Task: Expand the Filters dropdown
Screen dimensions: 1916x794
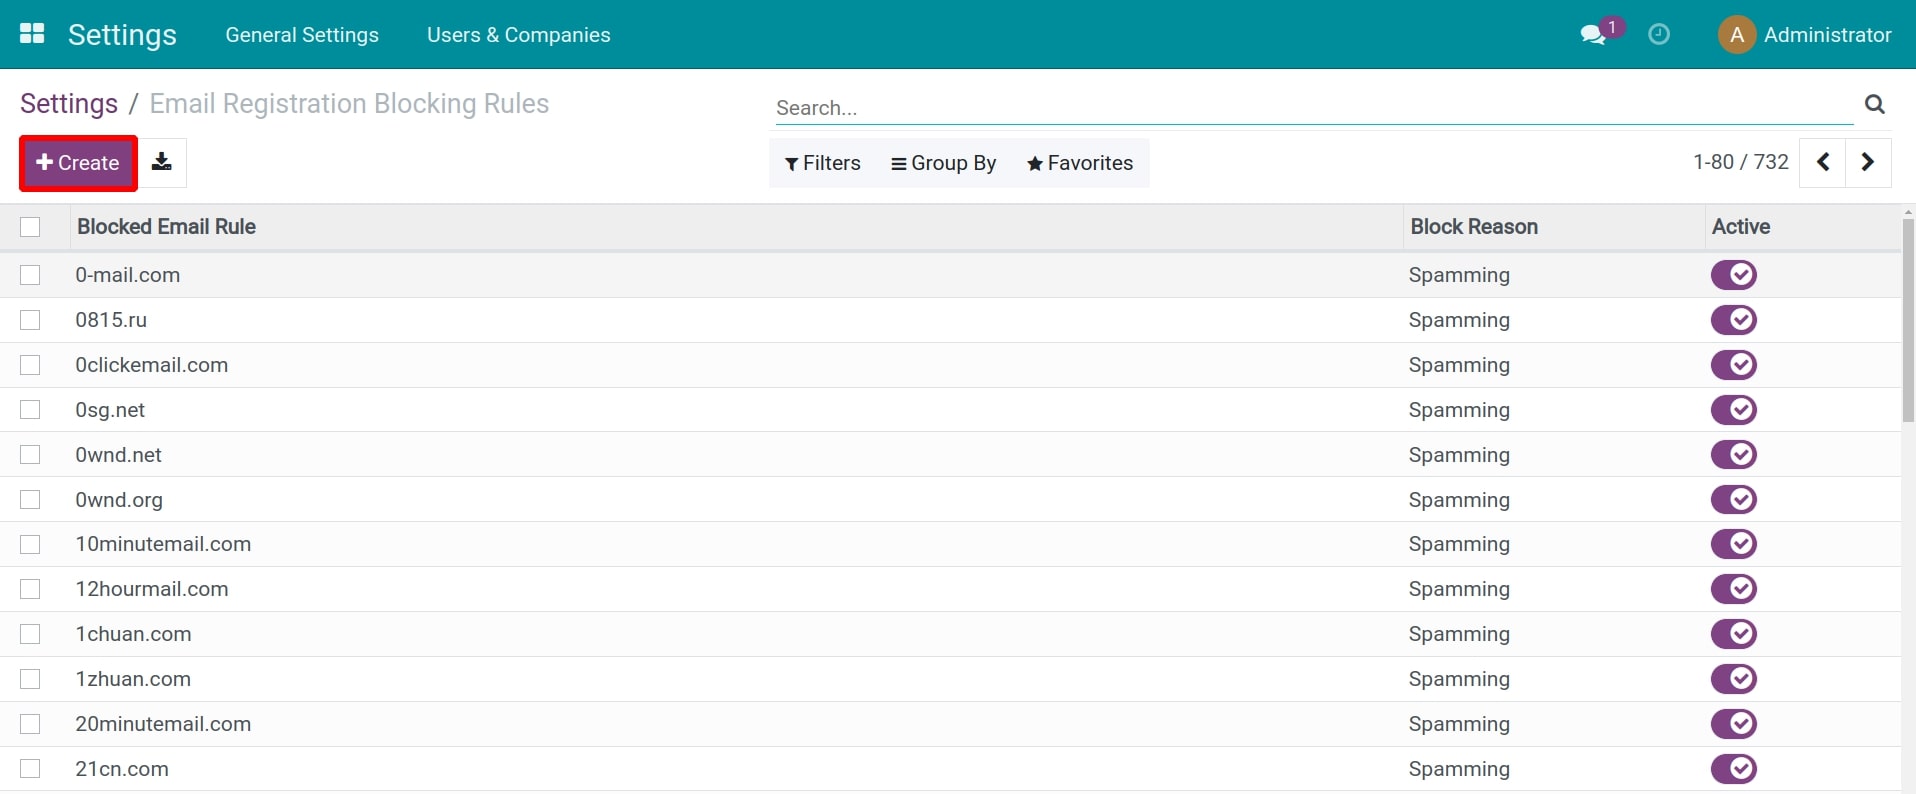Action: 823,163
